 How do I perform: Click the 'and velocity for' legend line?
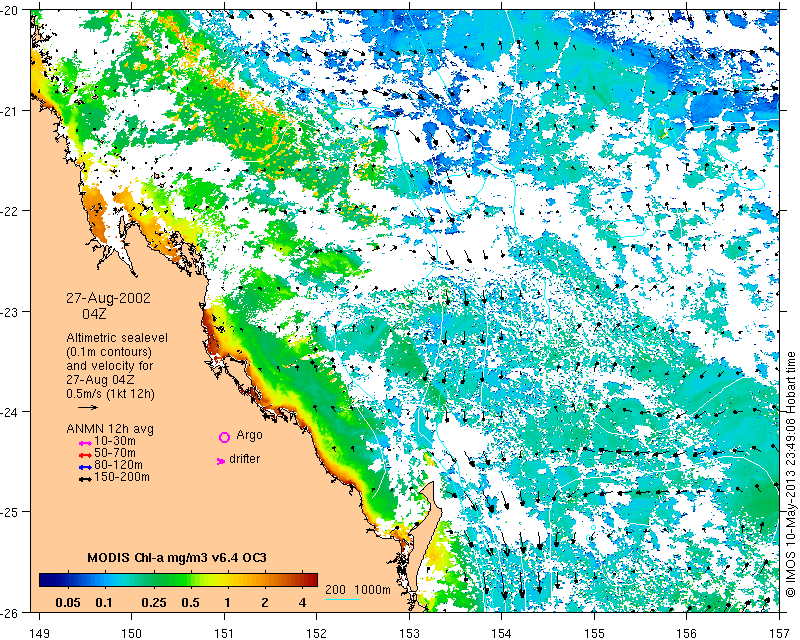click(110, 366)
